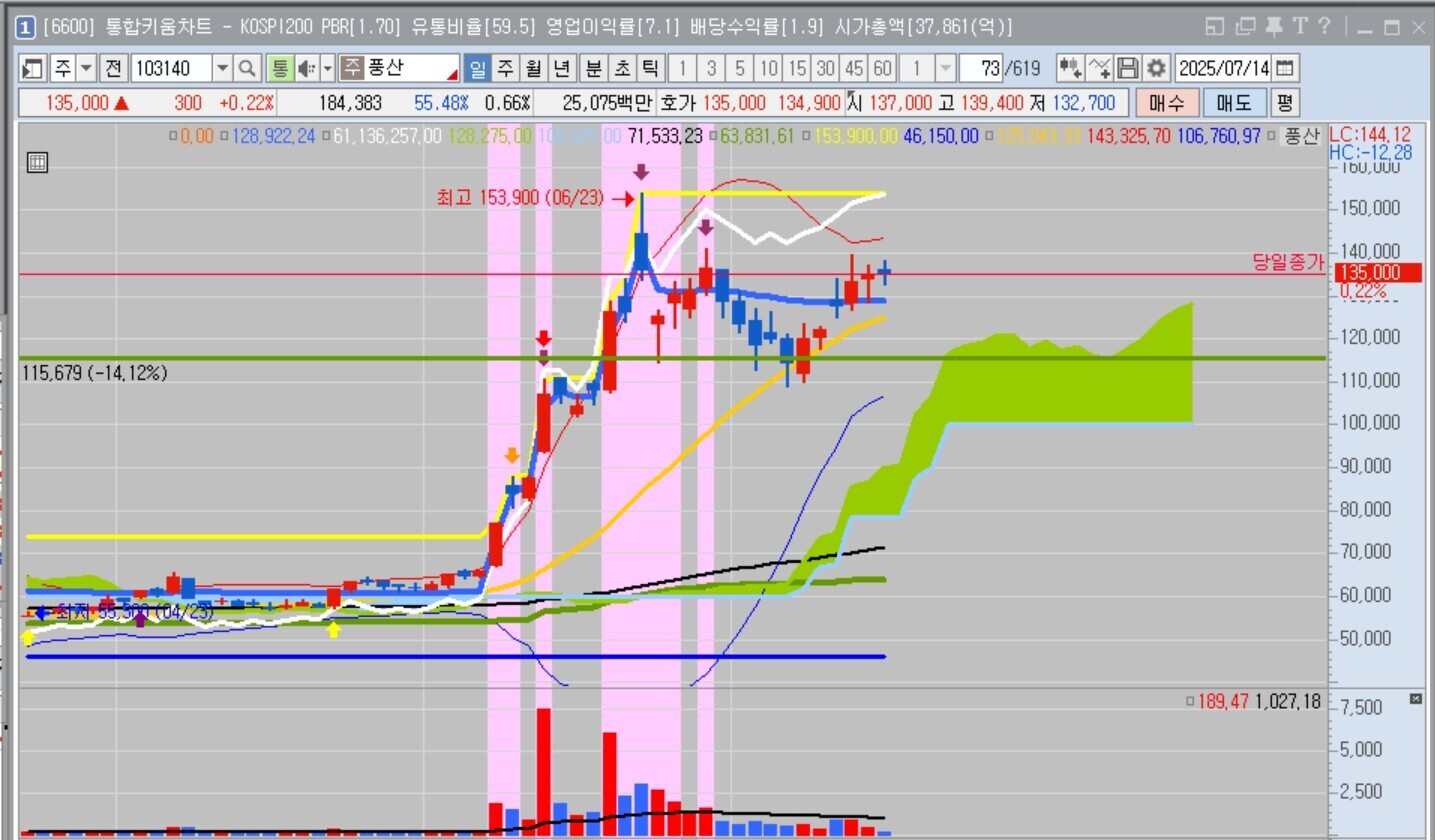
Task: Open the calendar date picker icon
Action: click(x=1286, y=68)
